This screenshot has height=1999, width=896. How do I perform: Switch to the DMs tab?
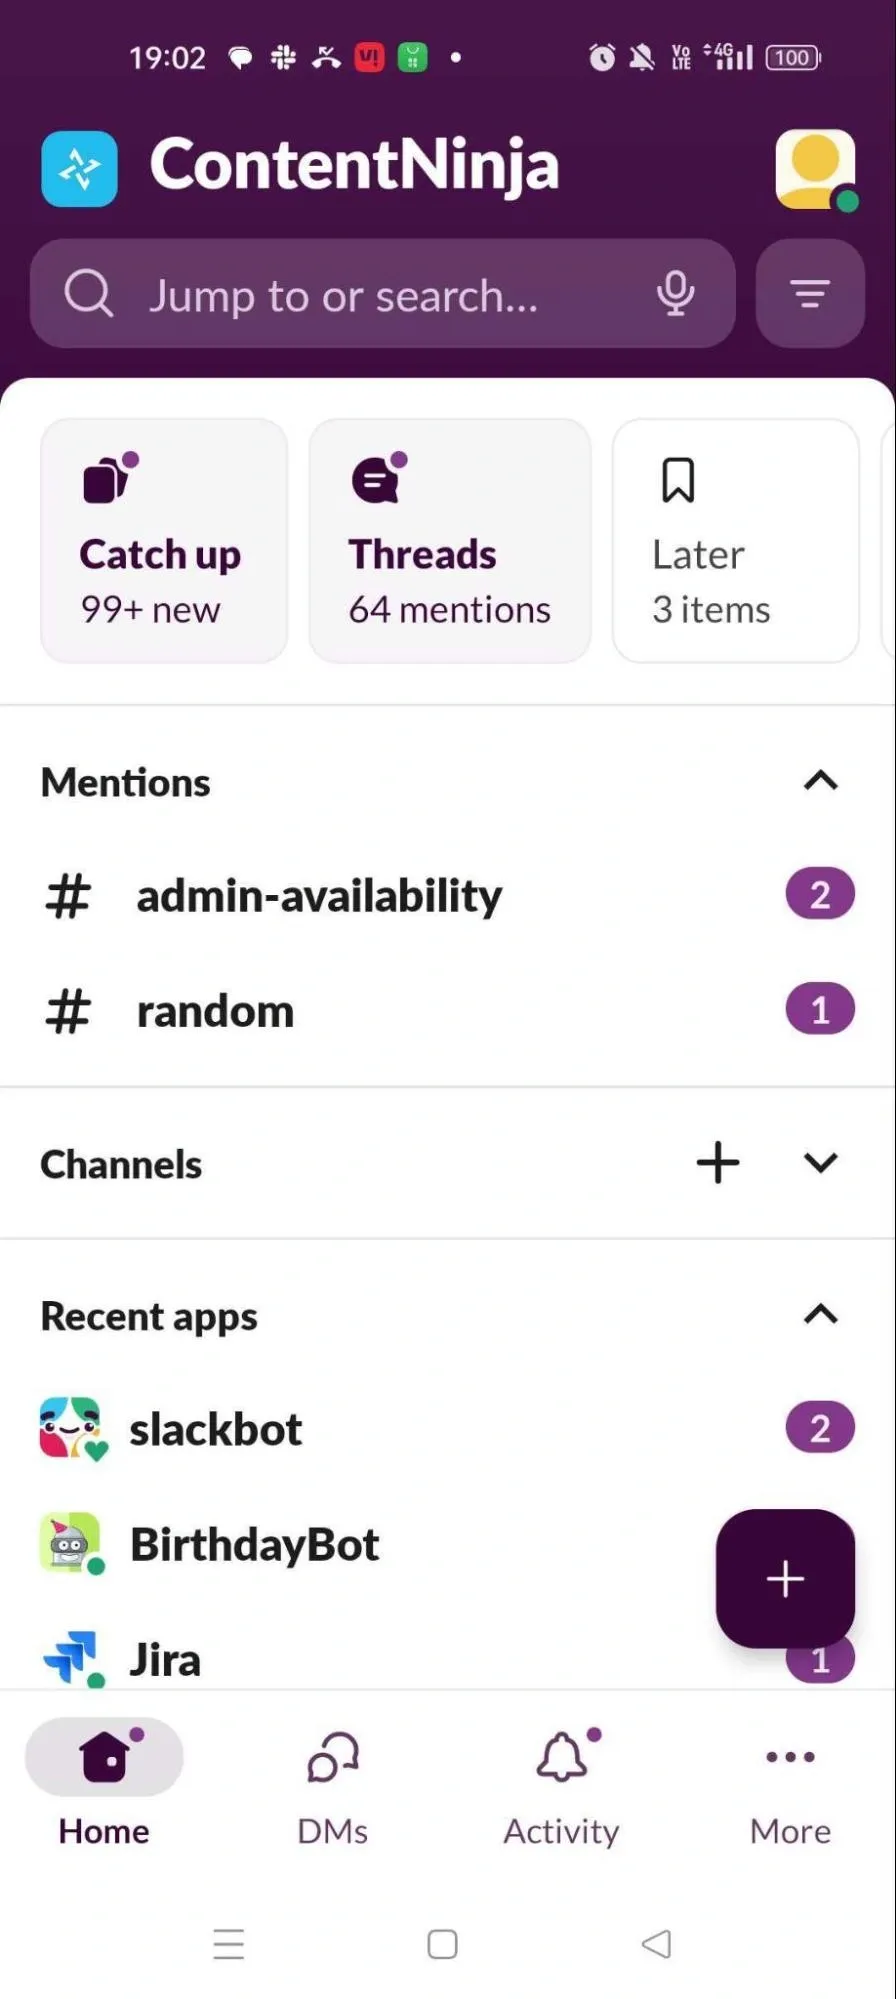click(x=333, y=1787)
